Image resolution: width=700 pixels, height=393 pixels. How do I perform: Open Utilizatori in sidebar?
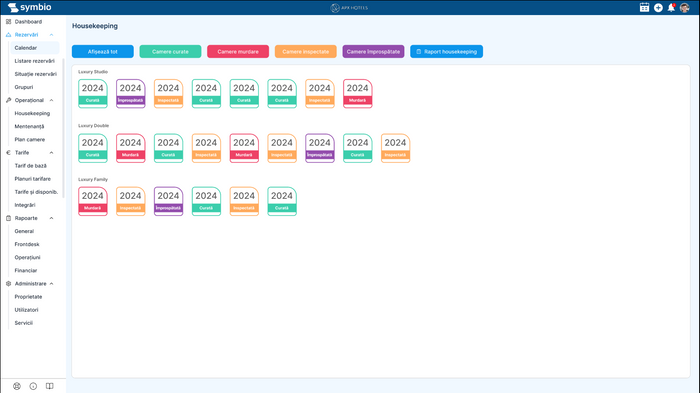(26, 310)
